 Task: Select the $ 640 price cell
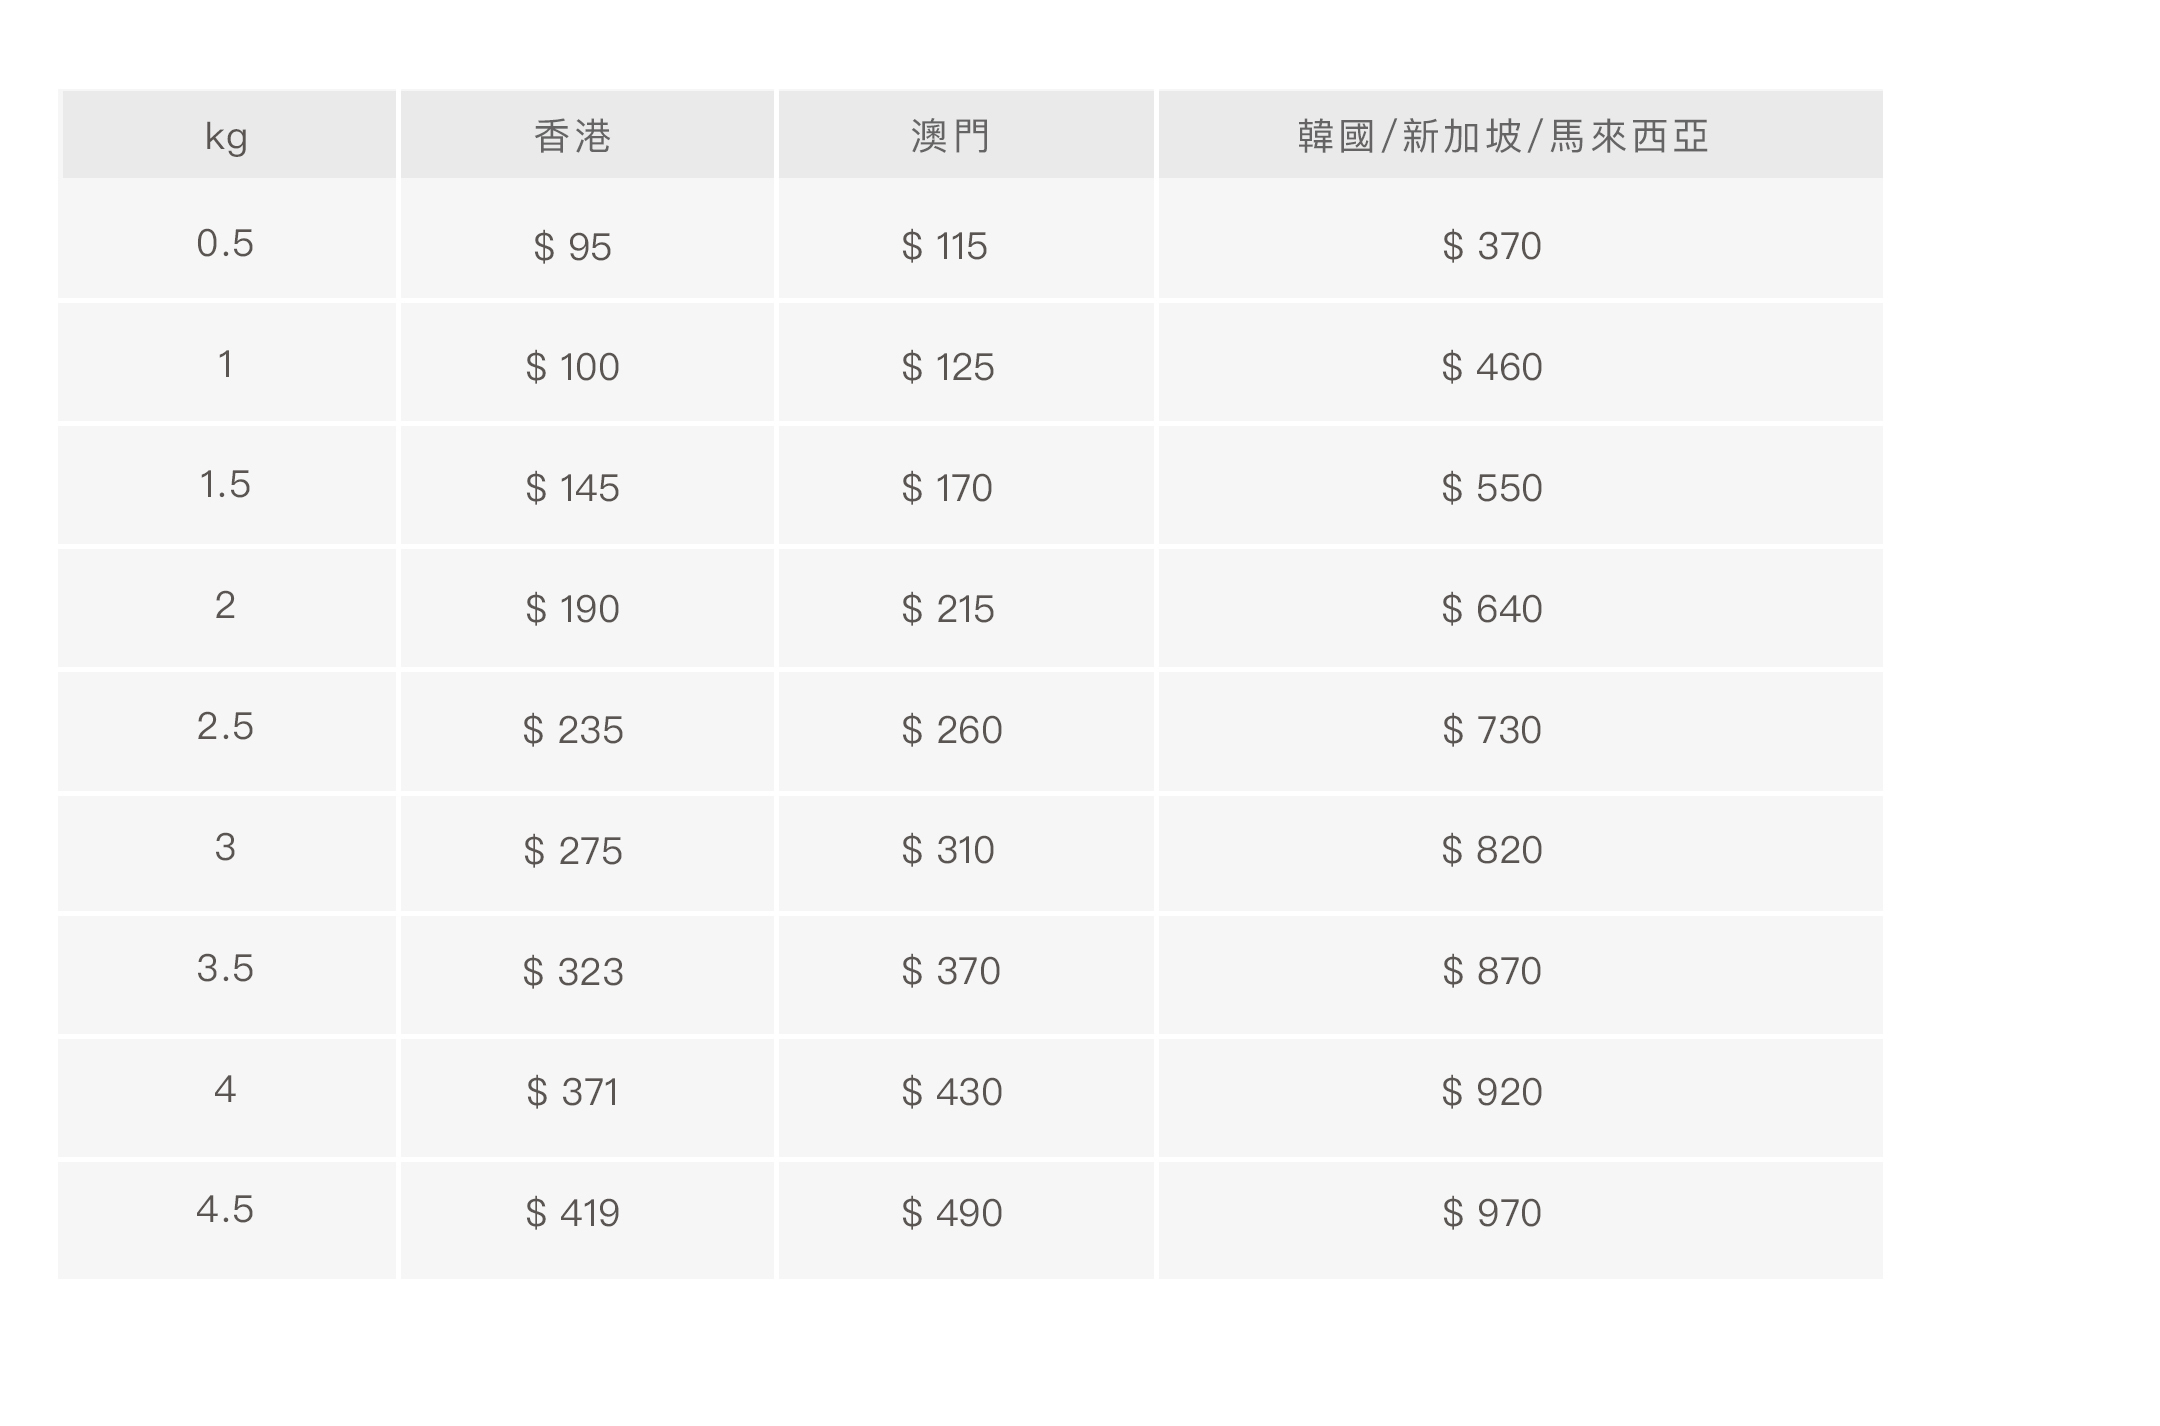point(1492,609)
